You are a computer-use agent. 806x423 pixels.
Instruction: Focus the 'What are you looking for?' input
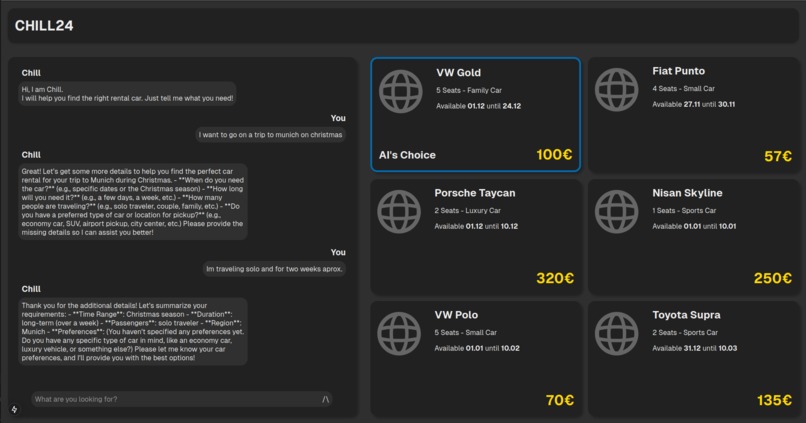(x=181, y=399)
